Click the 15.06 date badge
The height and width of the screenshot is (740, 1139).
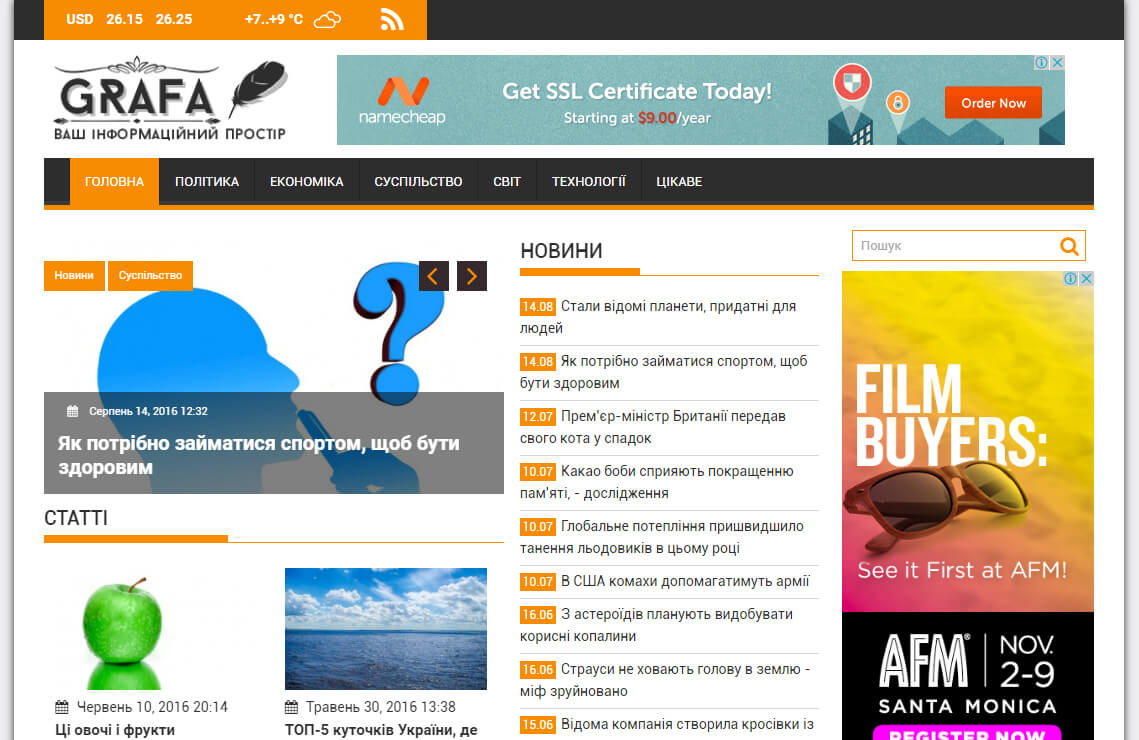(x=538, y=725)
